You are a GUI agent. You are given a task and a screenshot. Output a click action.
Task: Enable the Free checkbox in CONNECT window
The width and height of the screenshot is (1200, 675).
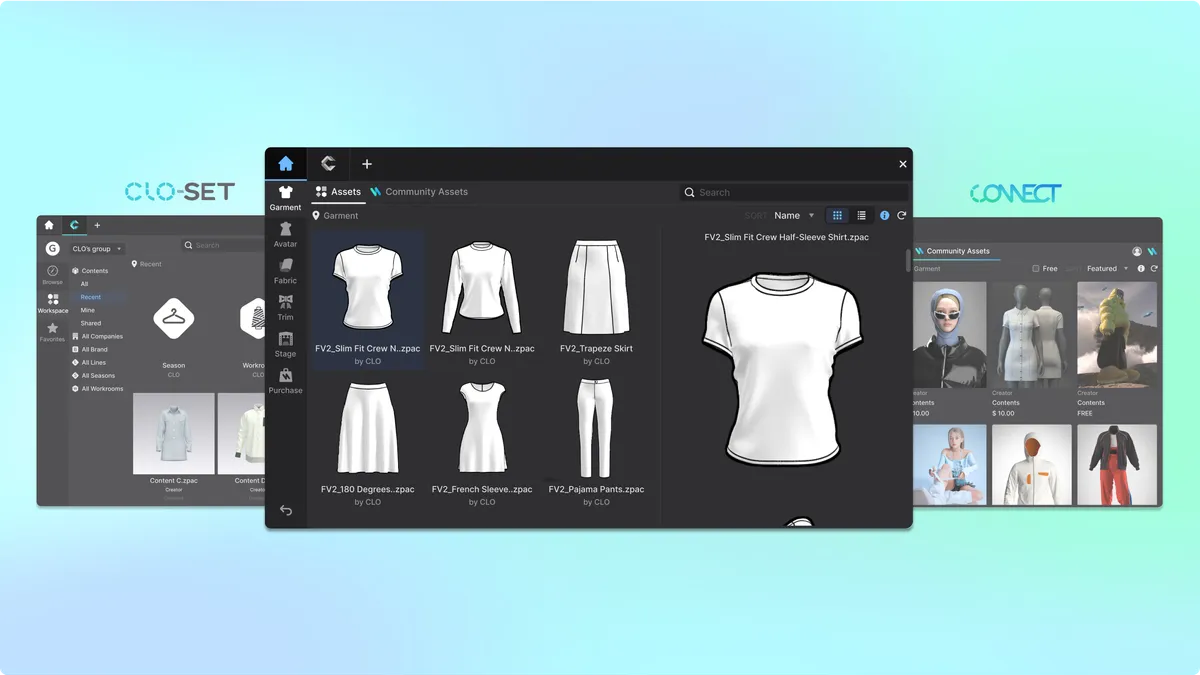point(1036,269)
